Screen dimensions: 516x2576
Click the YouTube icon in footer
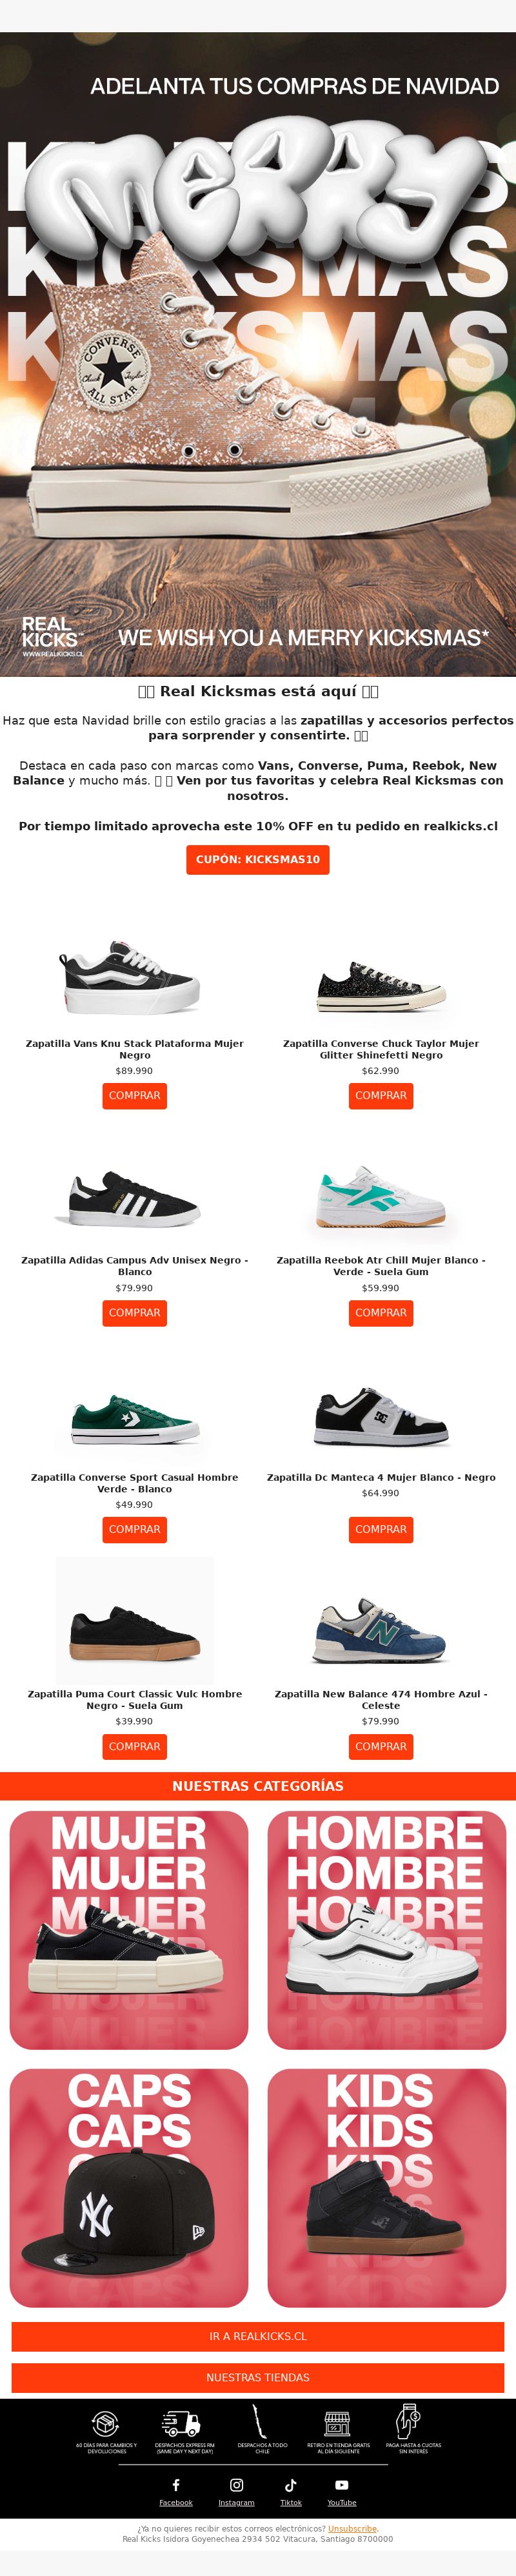342,2485
